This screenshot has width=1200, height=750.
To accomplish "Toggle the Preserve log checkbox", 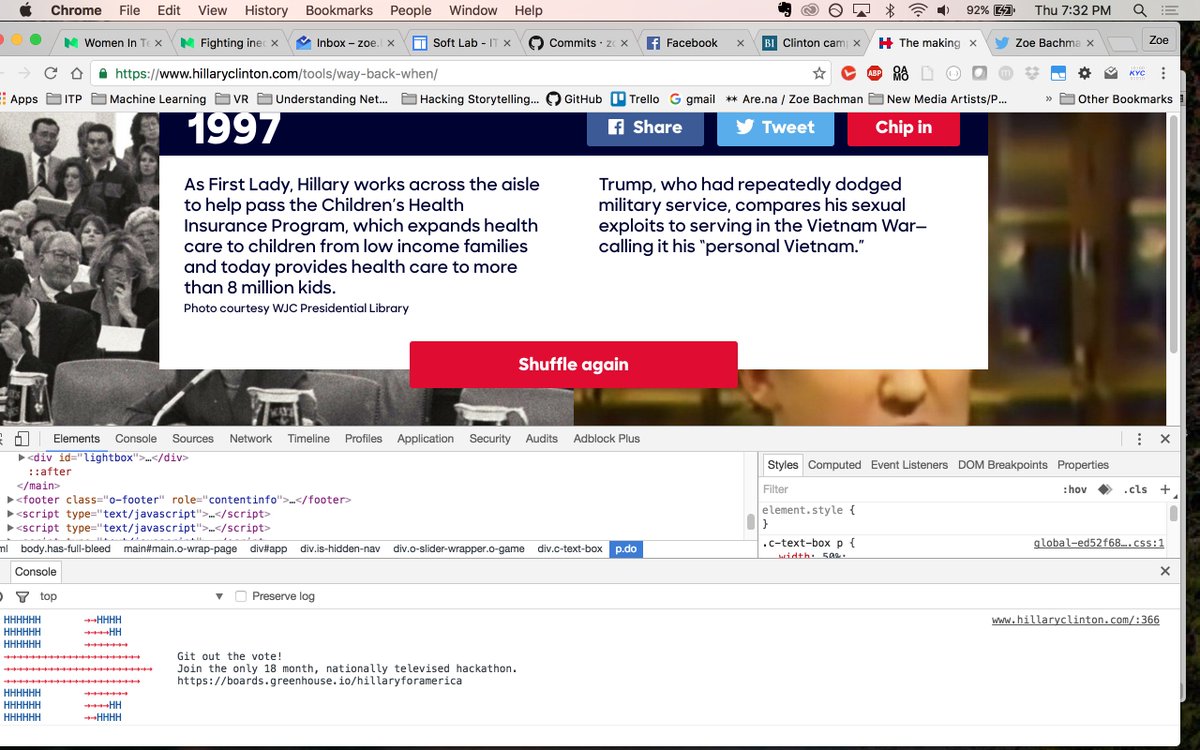I will click(241, 596).
